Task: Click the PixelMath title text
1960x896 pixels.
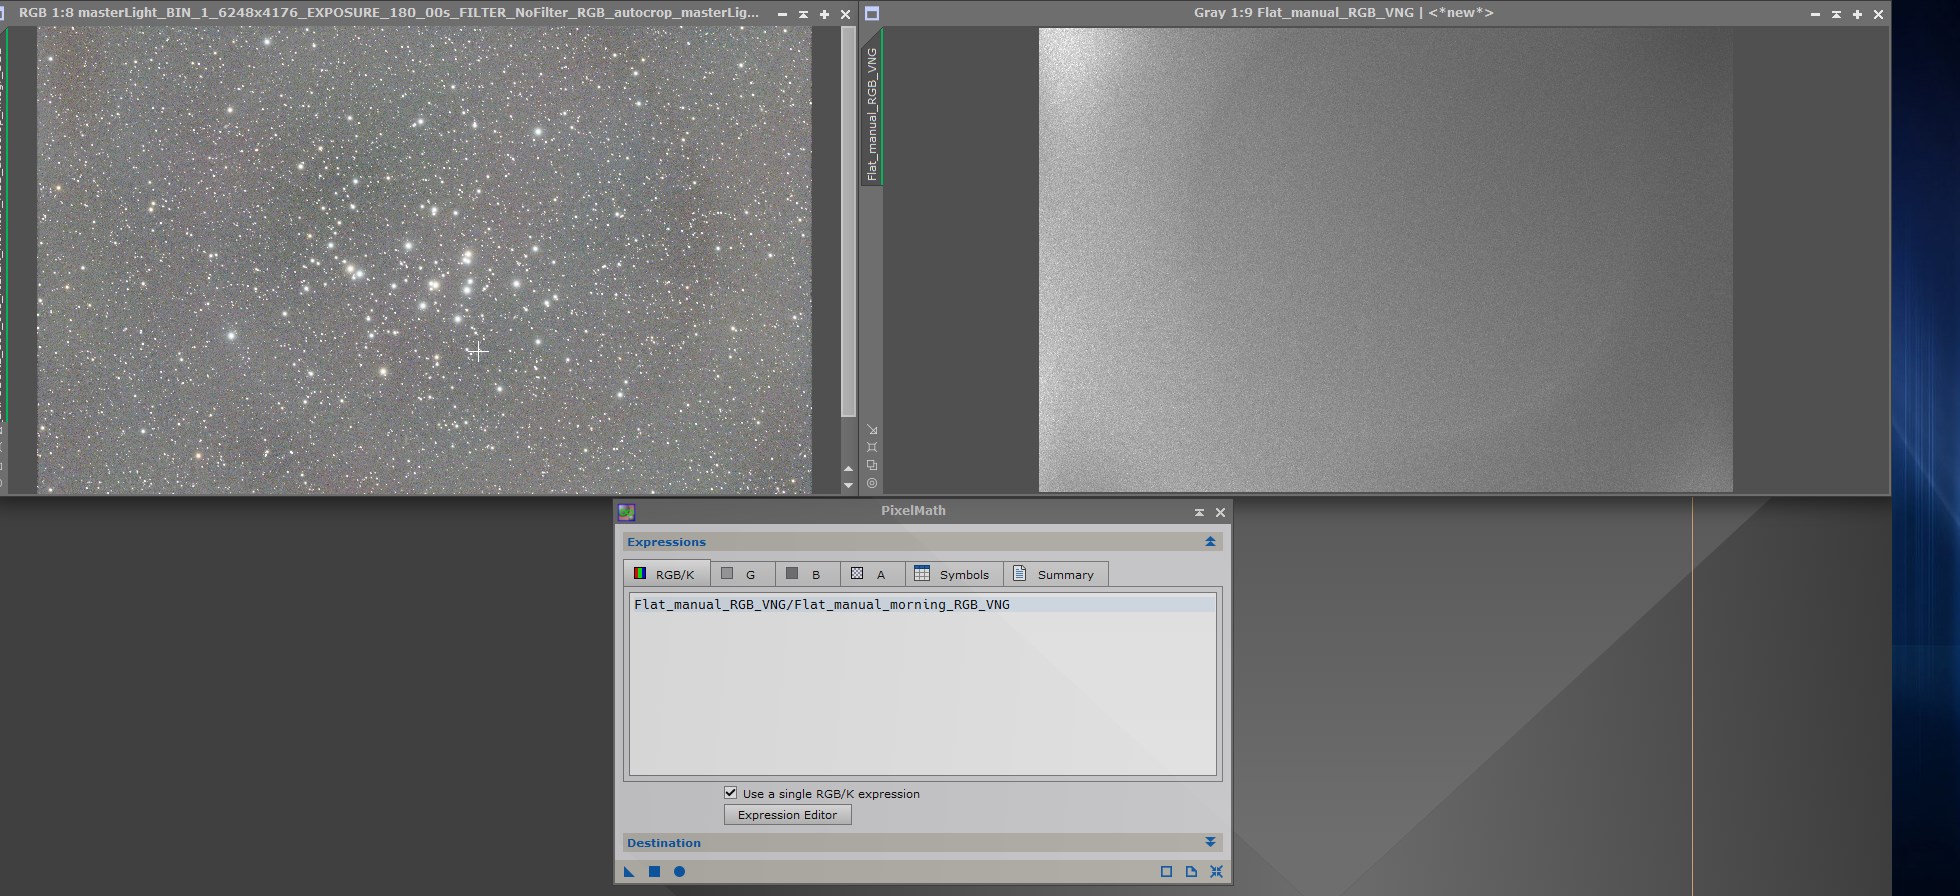Action: coord(913,511)
